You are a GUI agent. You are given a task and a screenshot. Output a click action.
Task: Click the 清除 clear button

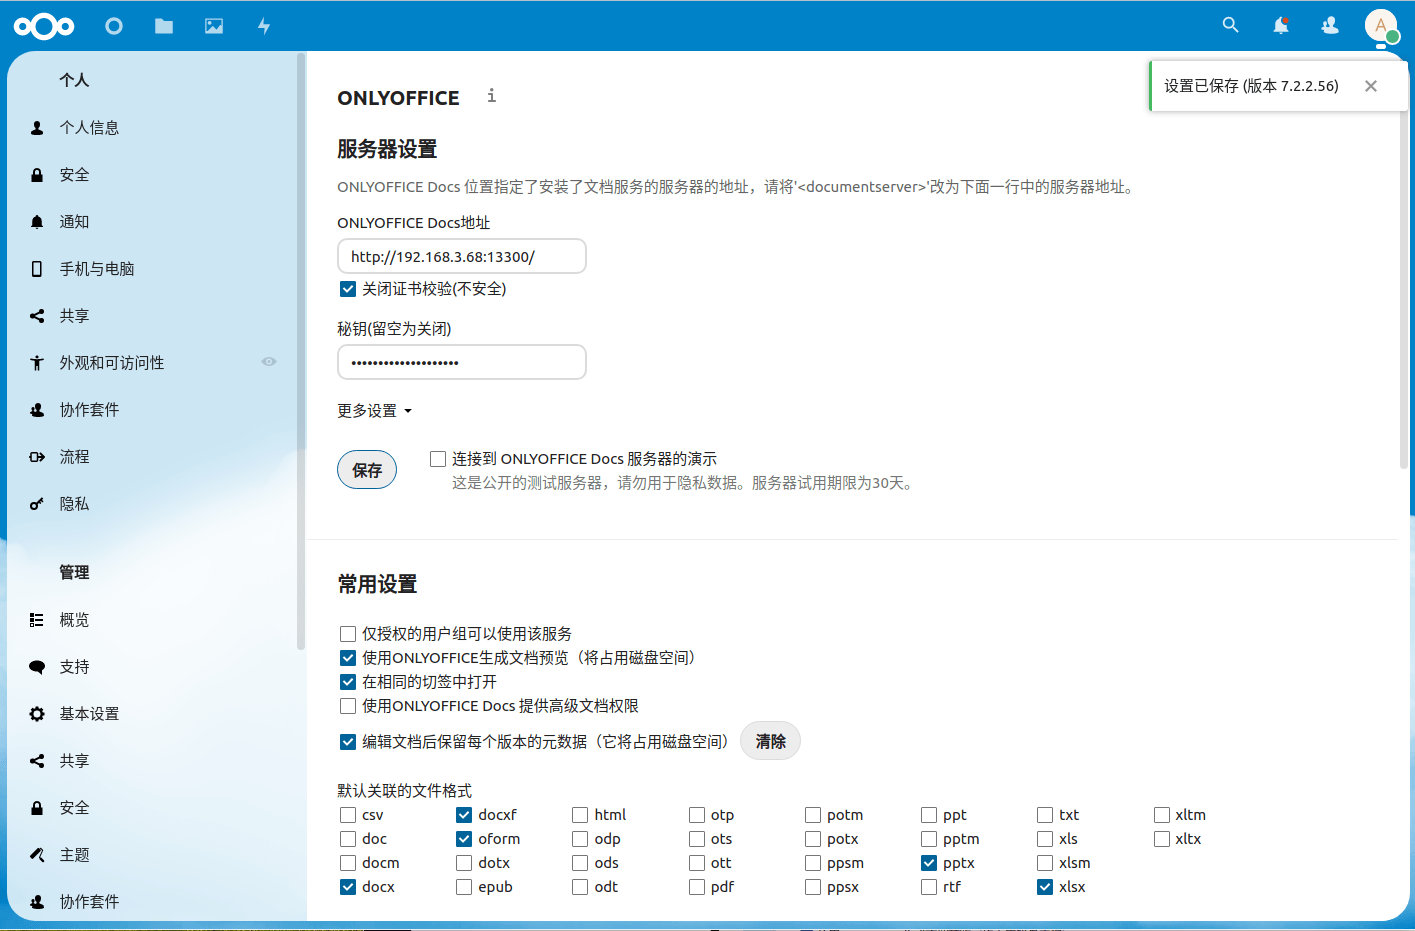(770, 741)
